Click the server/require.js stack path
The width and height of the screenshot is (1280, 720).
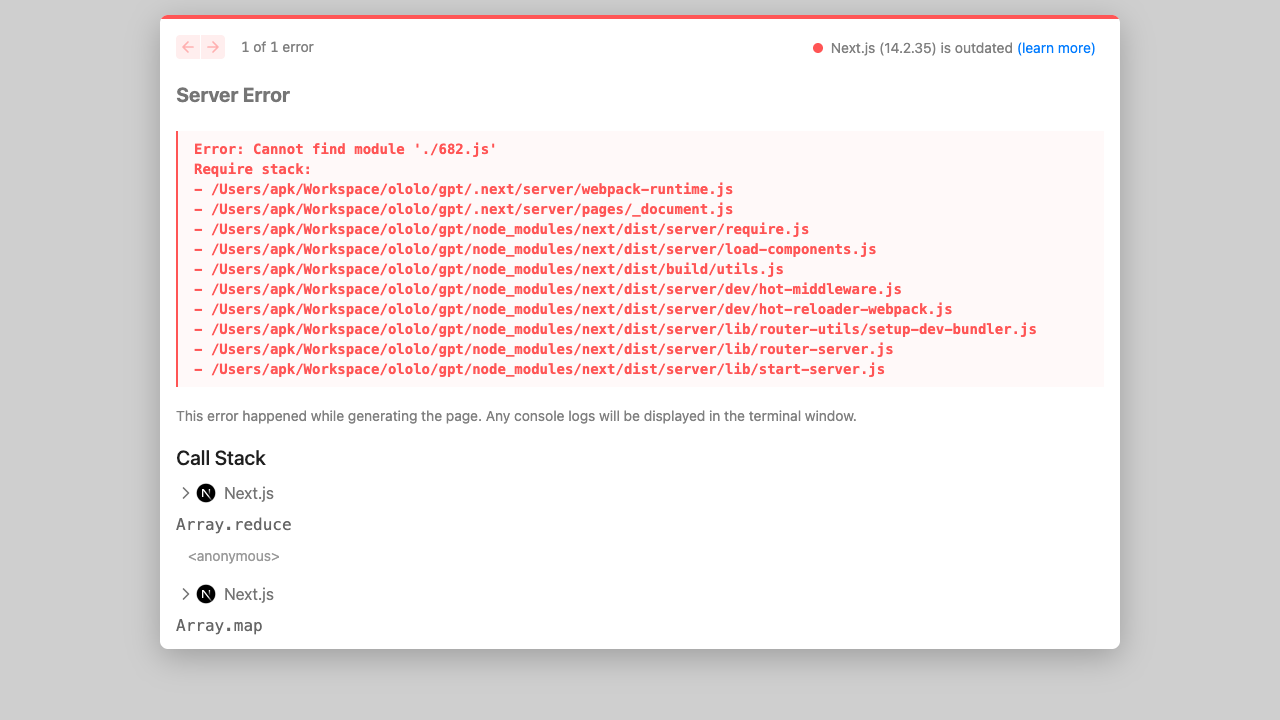tap(502, 229)
